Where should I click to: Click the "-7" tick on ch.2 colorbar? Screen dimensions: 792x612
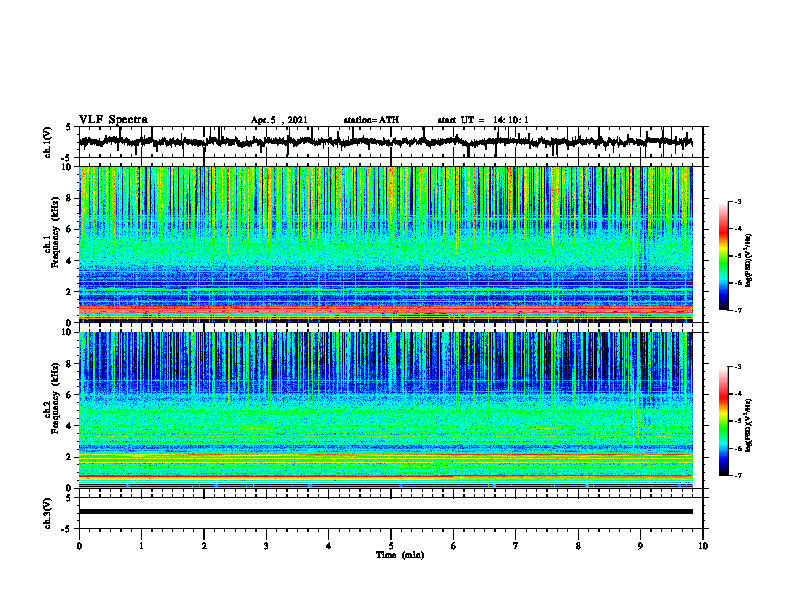737,476
